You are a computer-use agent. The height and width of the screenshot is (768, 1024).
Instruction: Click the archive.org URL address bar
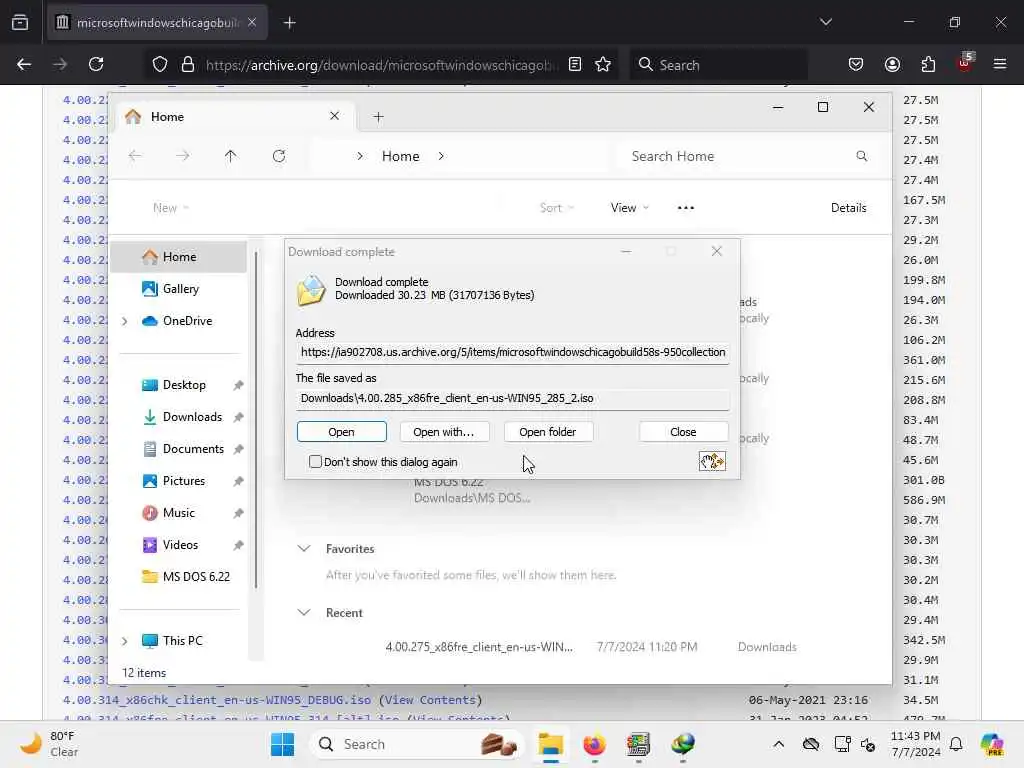click(x=382, y=65)
